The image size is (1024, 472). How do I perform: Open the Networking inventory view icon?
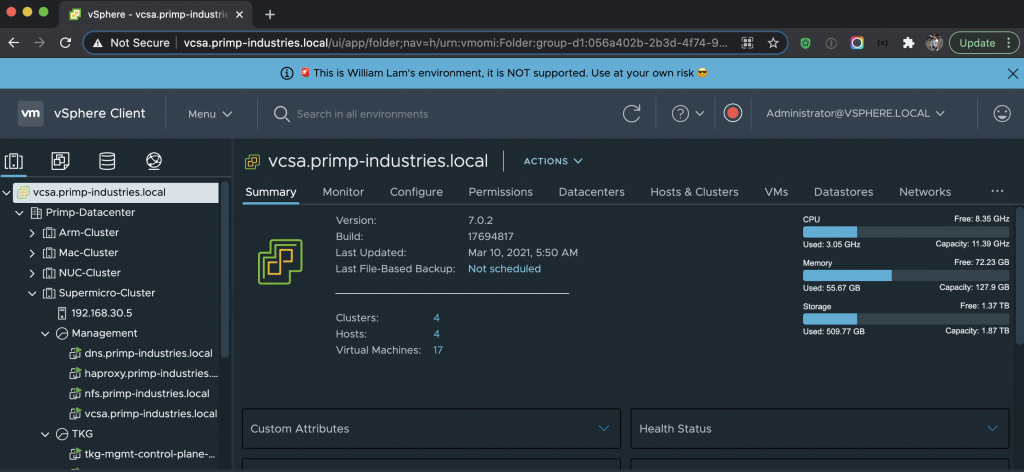pos(153,161)
